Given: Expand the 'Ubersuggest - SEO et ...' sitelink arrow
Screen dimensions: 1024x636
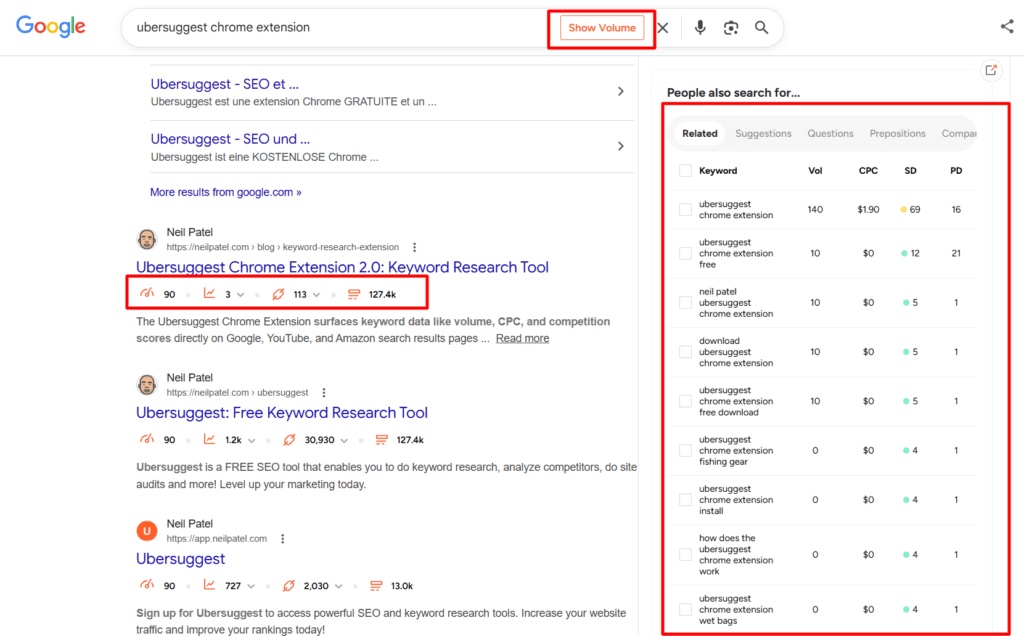Looking at the screenshot, I should [620, 91].
